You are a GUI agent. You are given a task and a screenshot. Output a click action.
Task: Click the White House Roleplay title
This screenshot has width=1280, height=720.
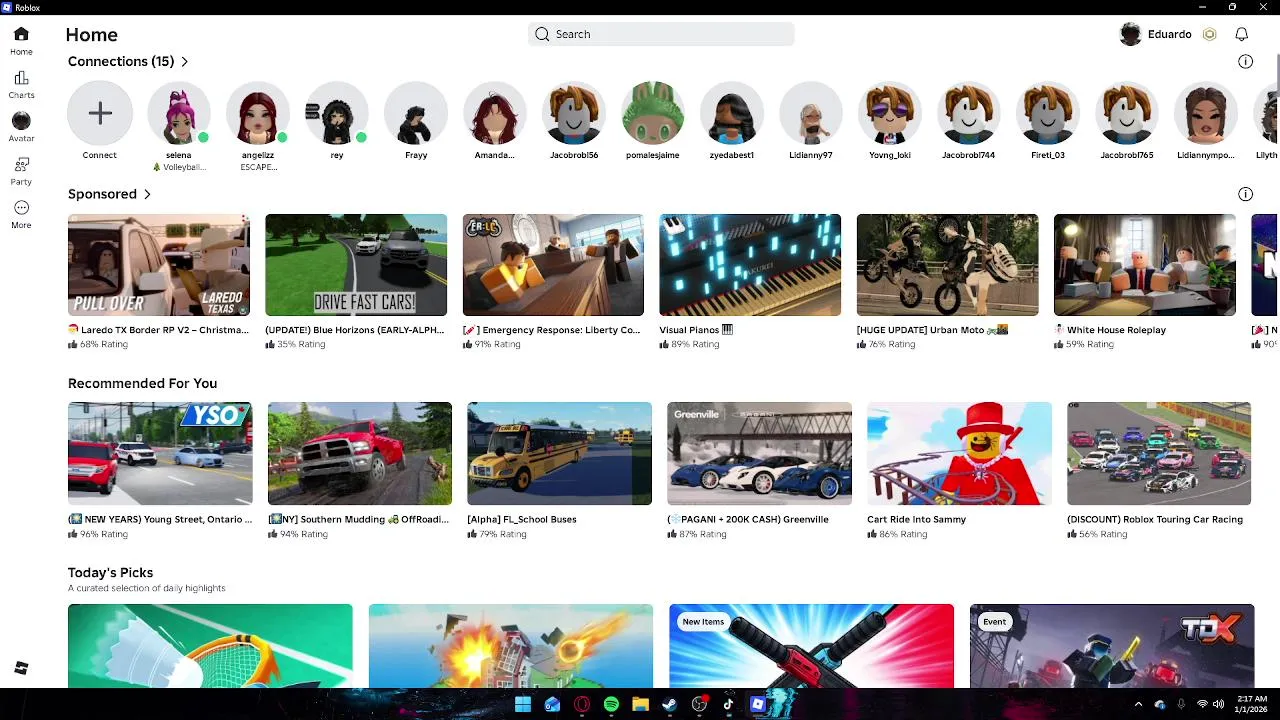(1116, 330)
